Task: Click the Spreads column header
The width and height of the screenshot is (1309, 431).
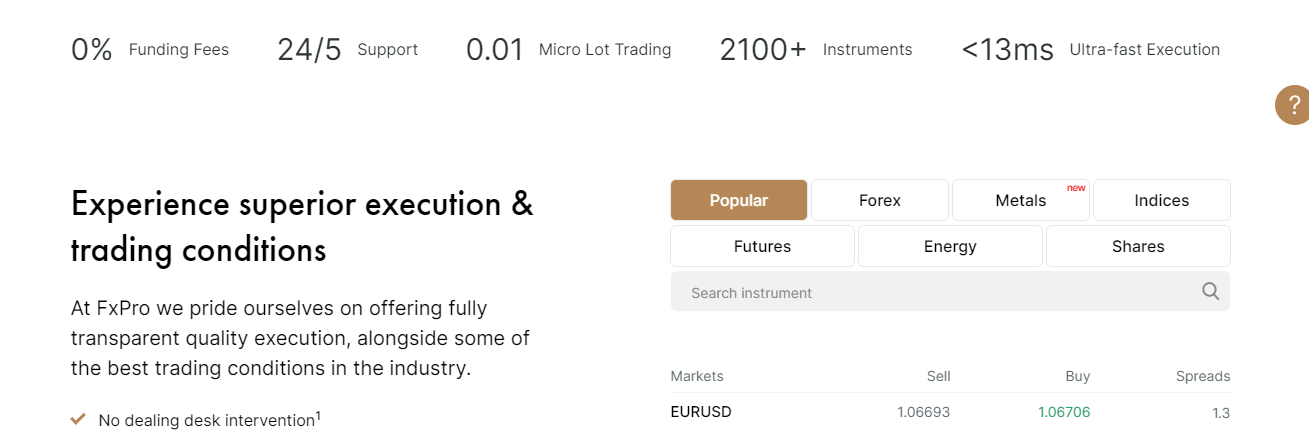Action: [1203, 376]
